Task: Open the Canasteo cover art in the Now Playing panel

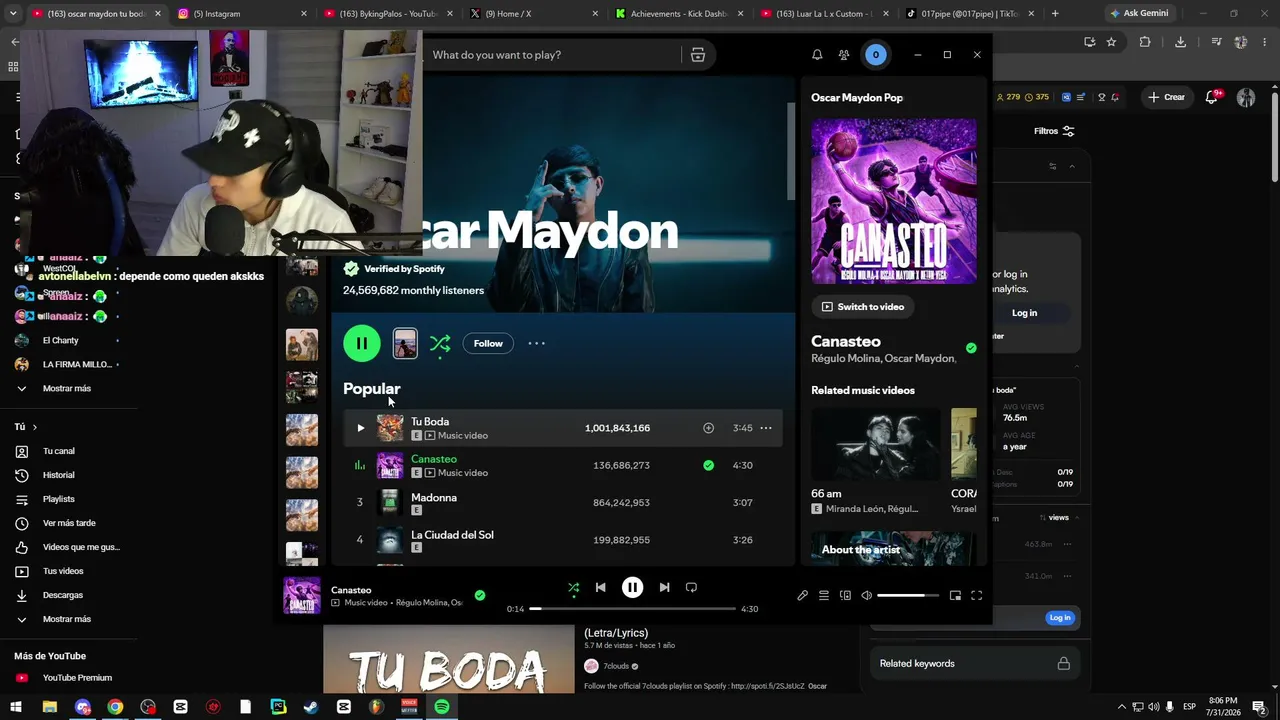Action: pyautogui.click(x=894, y=201)
